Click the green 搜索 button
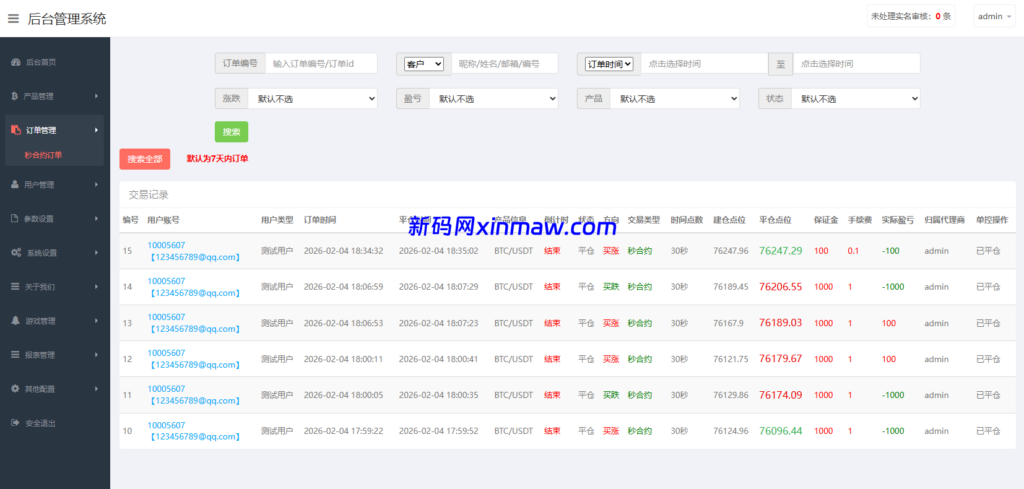1024x489 pixels. (231, 132)
